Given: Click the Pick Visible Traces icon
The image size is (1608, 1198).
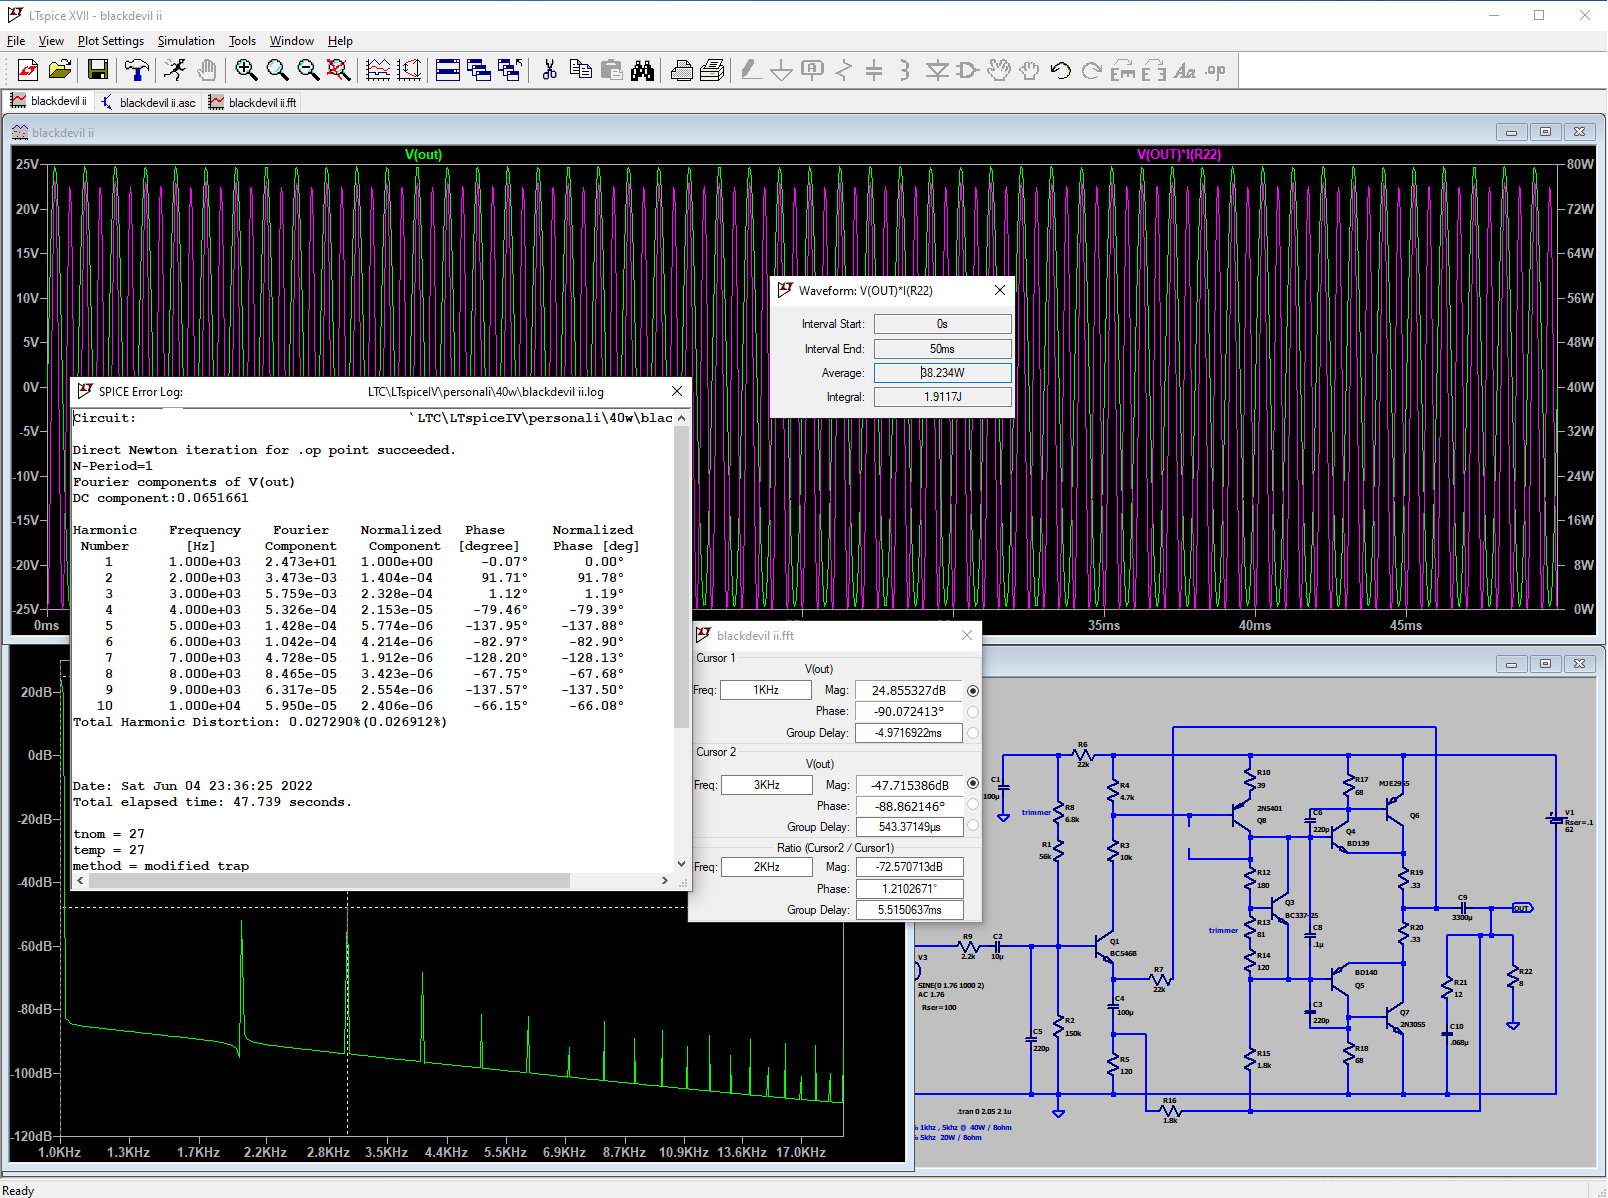Looking at the screenshot, I should tap(378, 70).
